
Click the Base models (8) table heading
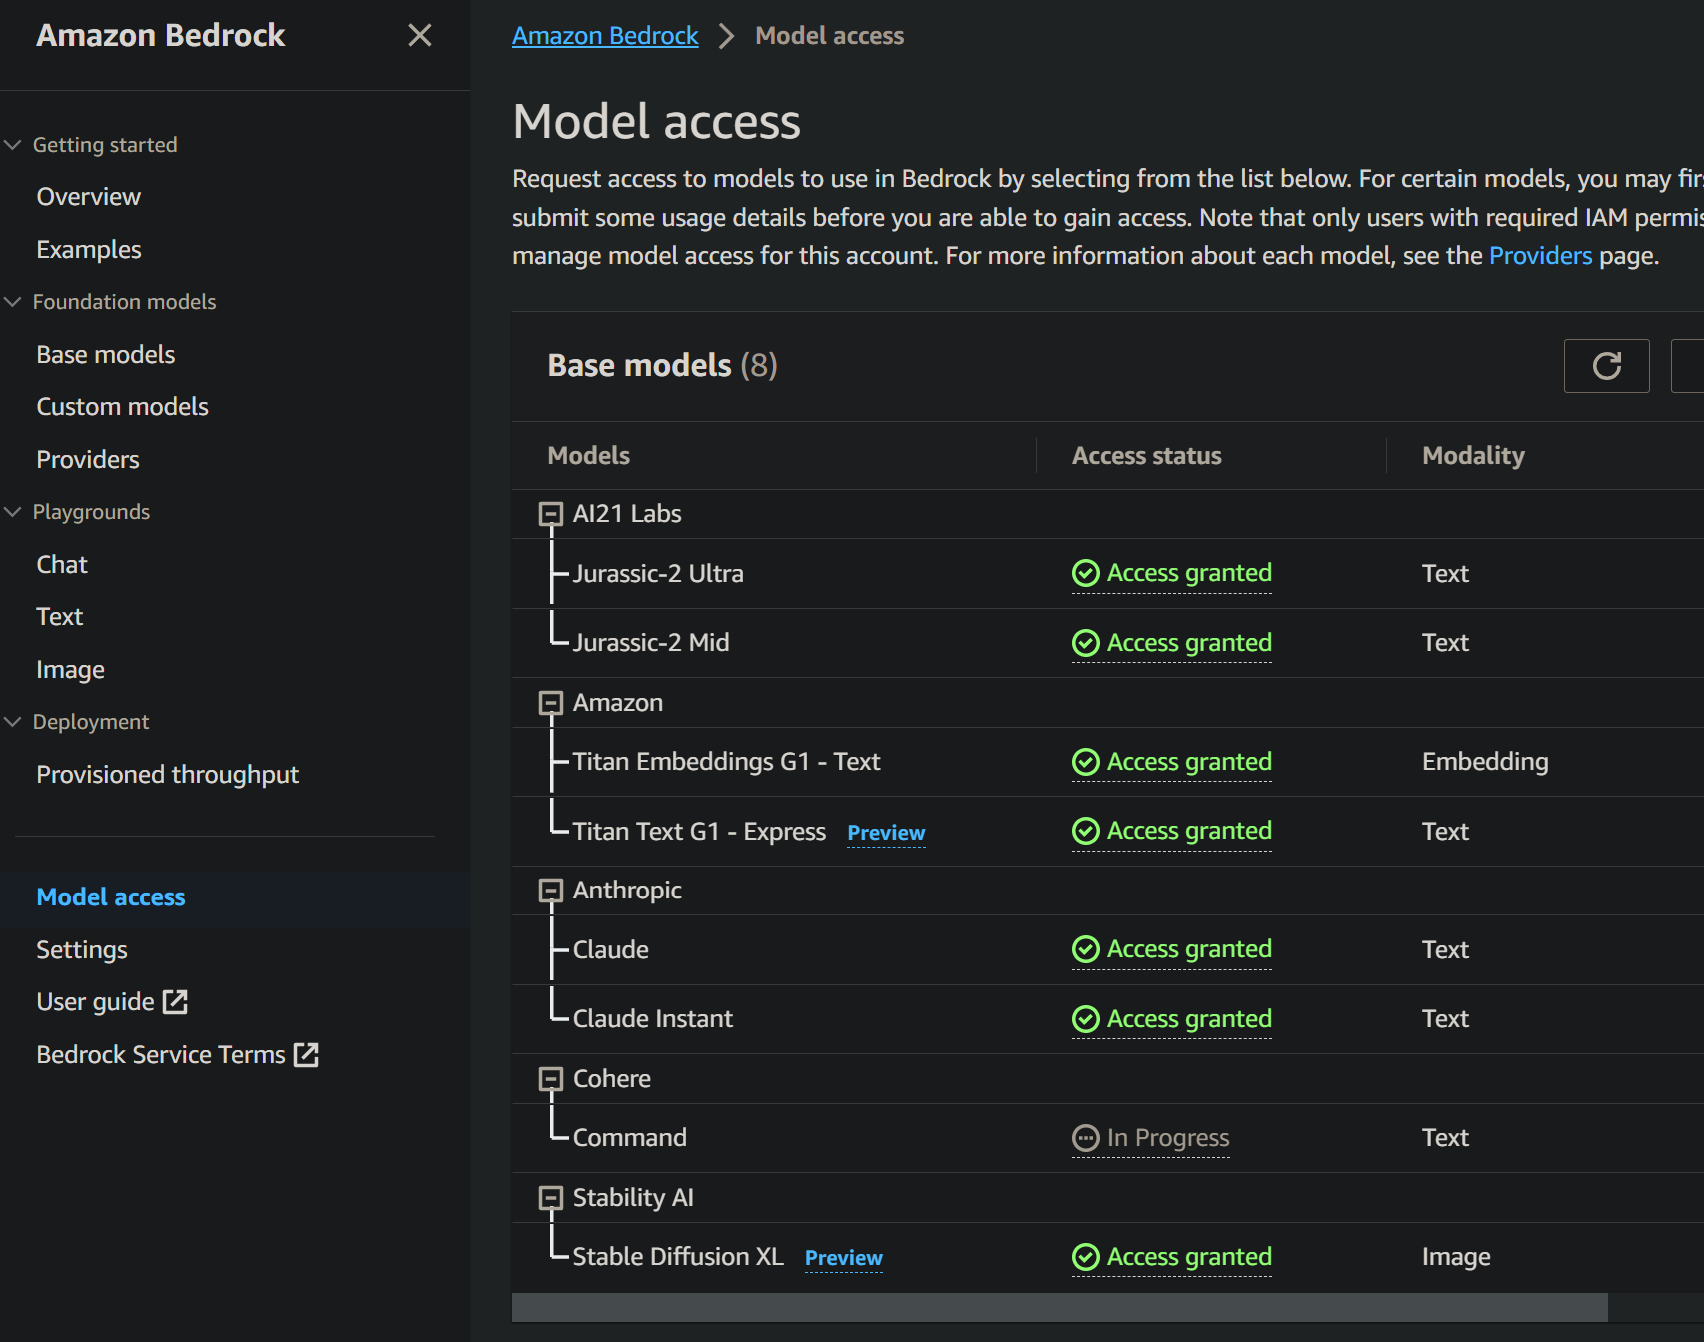pyautogui.click(x=662, y=366)
